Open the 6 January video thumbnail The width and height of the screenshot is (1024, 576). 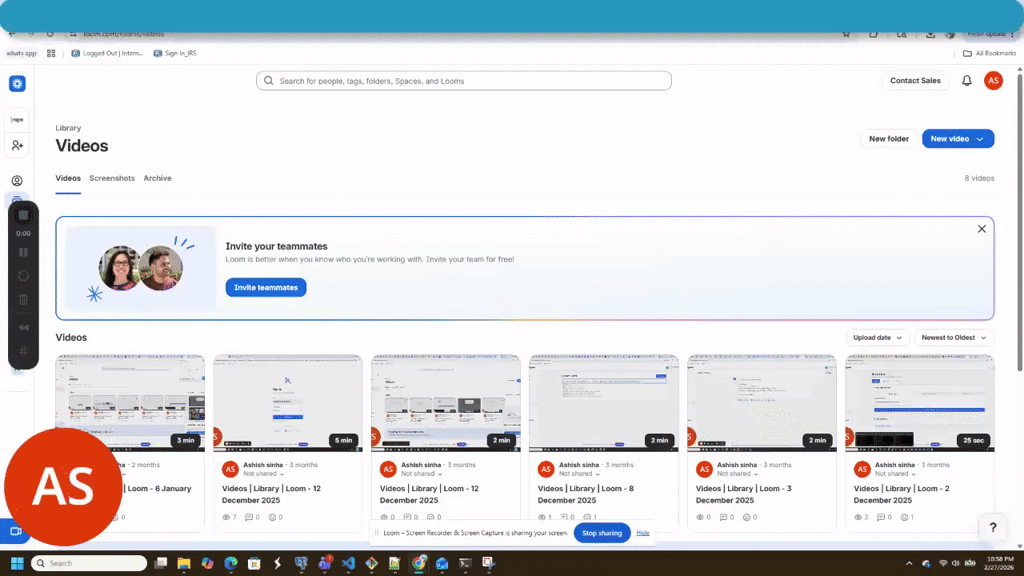point(130,403)
